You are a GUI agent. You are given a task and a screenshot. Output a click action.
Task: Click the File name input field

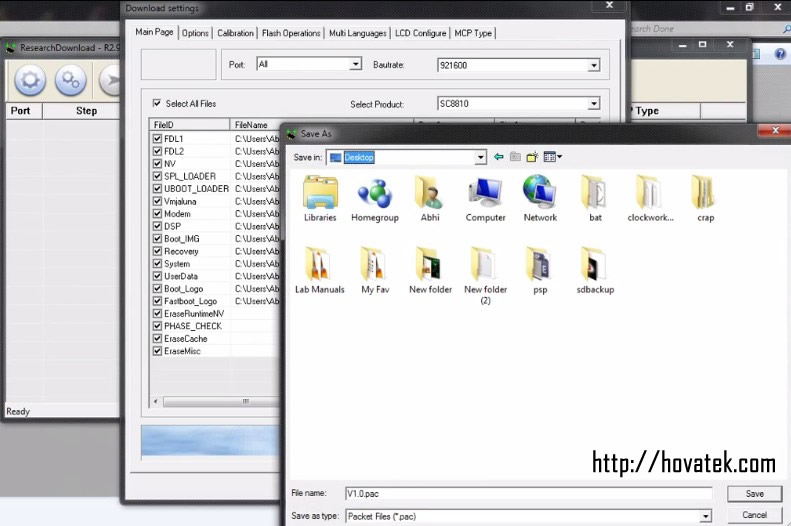pos(526,494)
